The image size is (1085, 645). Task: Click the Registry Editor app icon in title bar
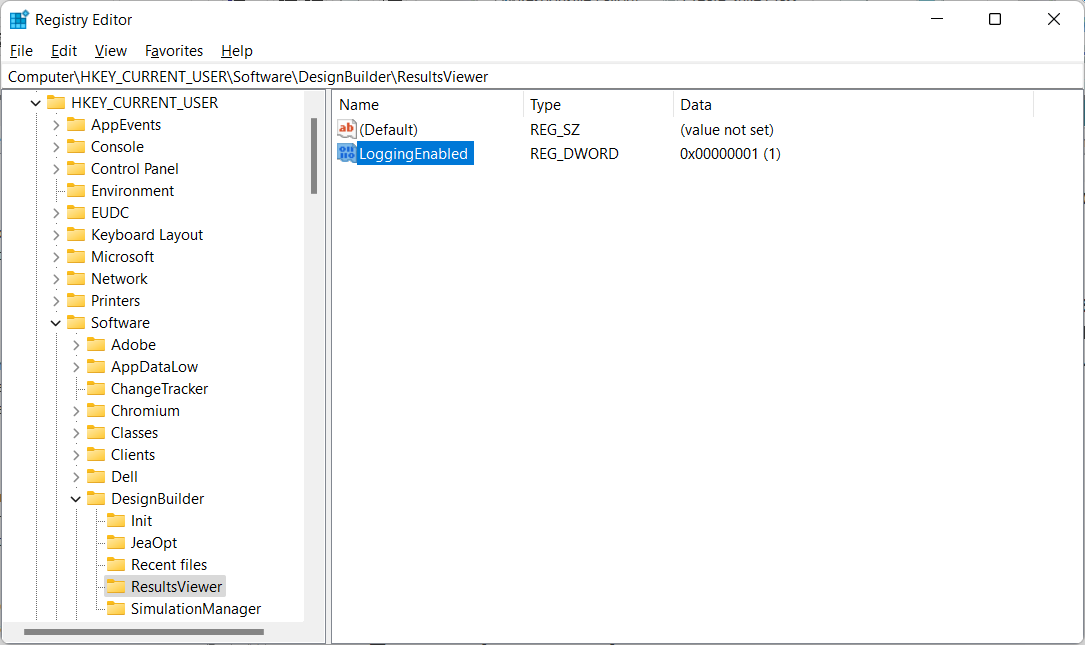[19, 19]
